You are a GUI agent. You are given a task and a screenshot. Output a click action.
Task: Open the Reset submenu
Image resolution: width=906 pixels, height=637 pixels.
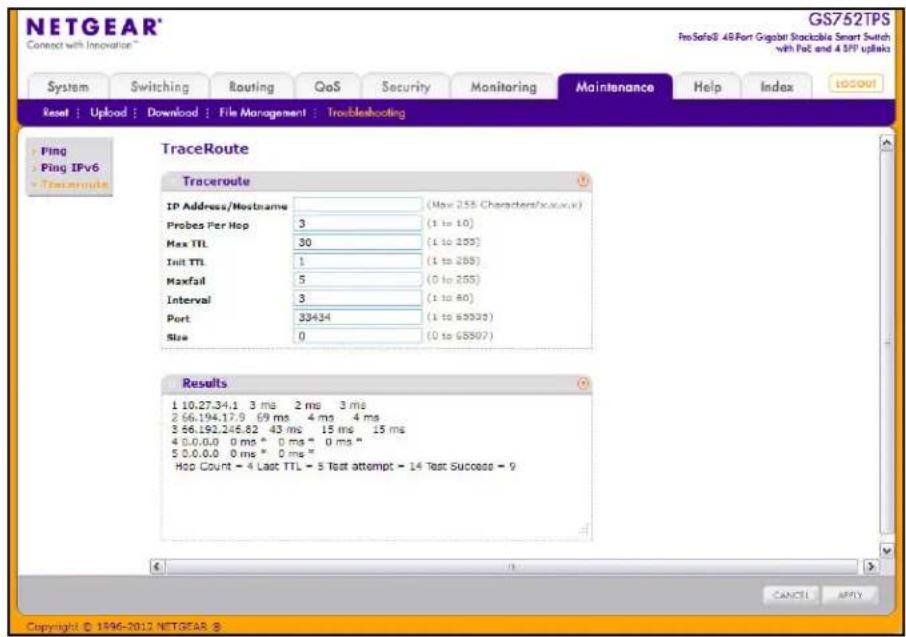(x=55, y=113)
